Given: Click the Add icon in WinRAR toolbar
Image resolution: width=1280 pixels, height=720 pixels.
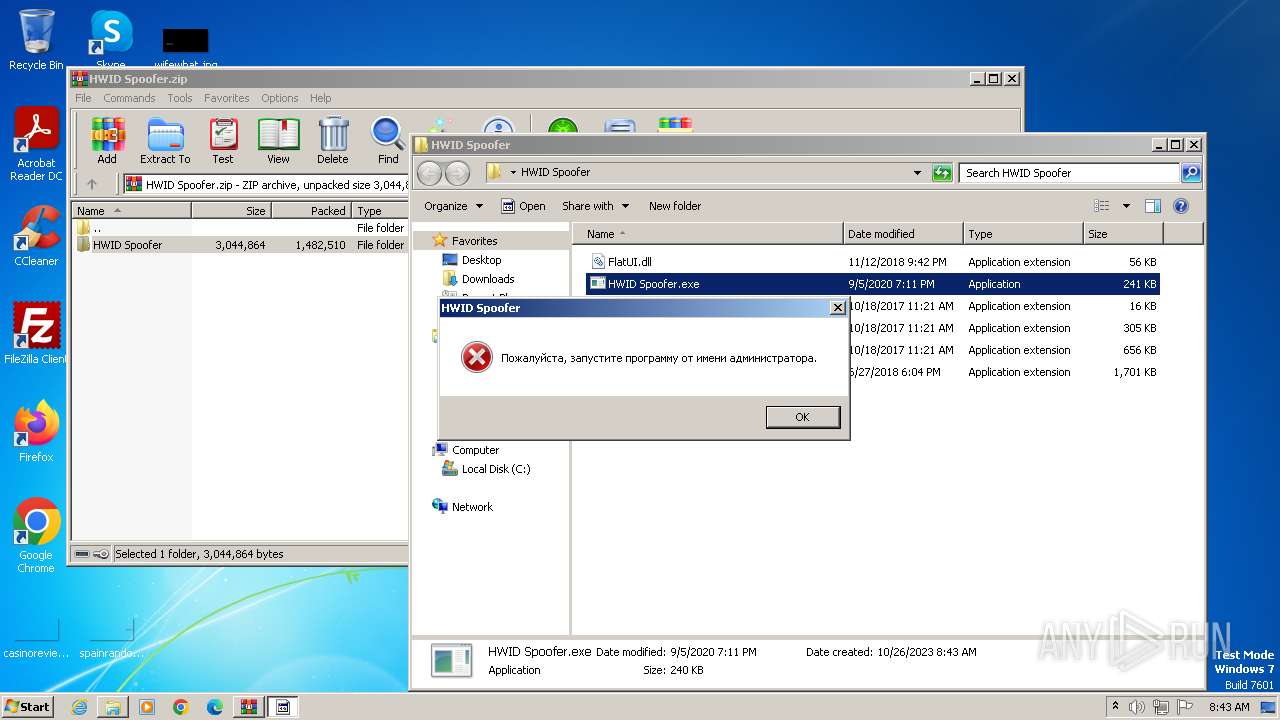Looking at the screenshot, I should tap(107, 141).
